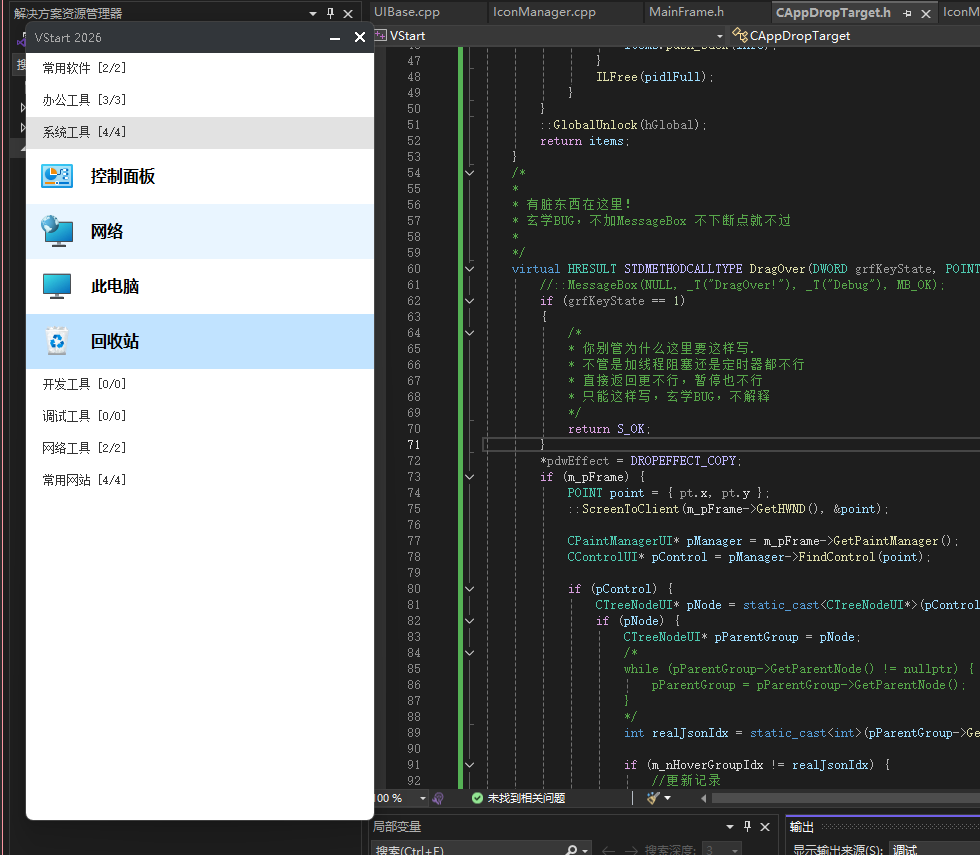Viewport: 980px width, 855px height.
Task: Switch to the UIBase.cpp tab
Action: 406,12
